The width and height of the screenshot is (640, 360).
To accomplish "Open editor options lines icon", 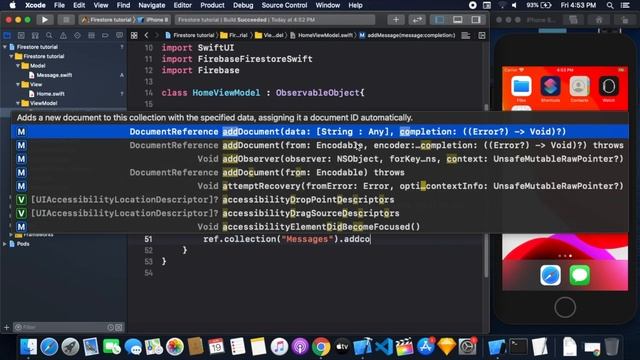I will click(466, 36).
